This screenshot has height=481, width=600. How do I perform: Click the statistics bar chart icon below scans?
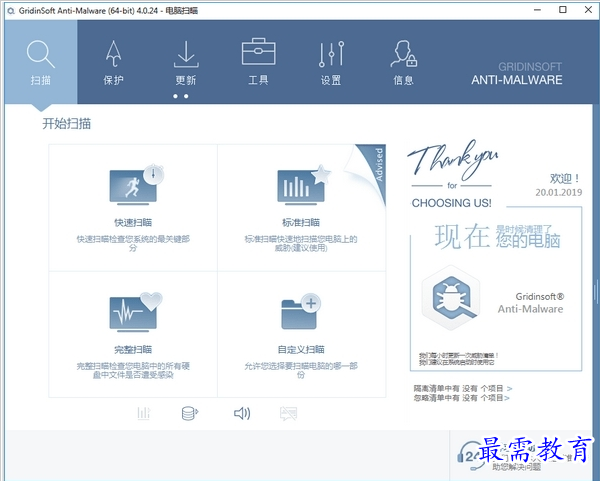coord(143,413)
